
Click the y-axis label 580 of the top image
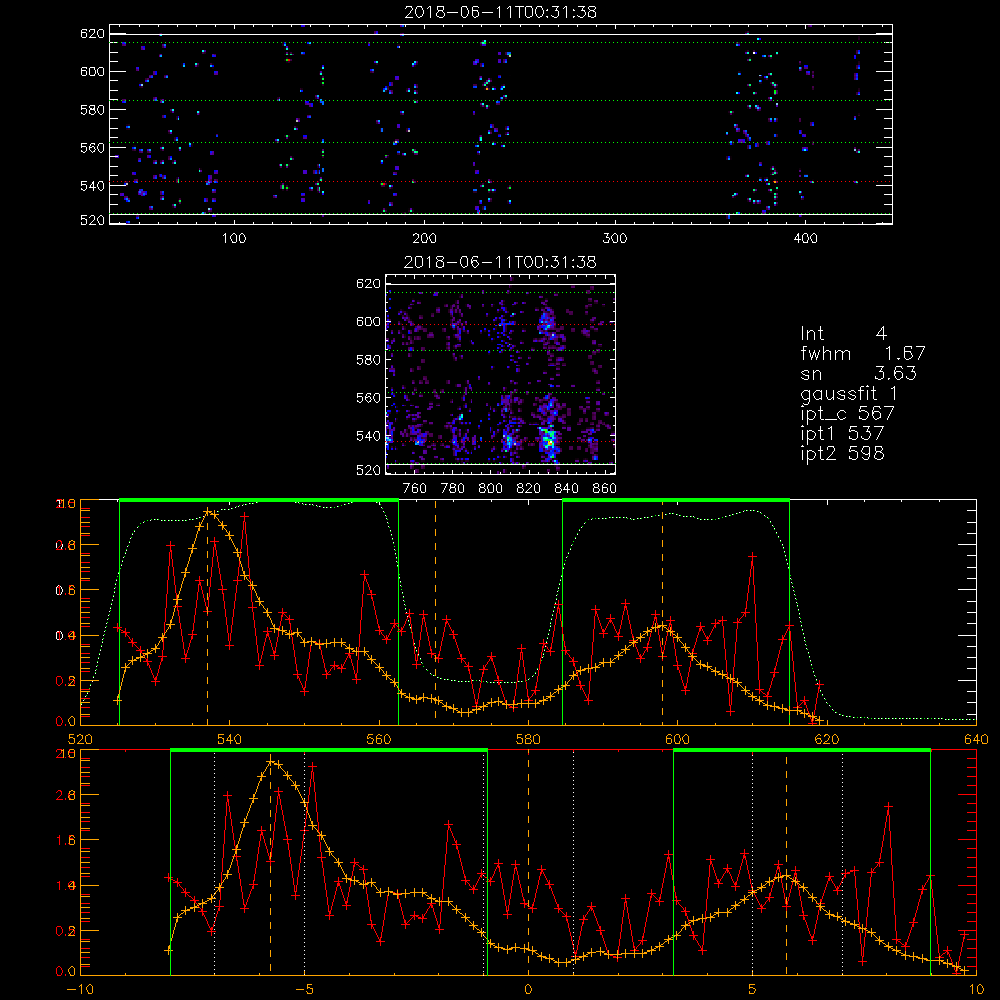click(92, 109)
